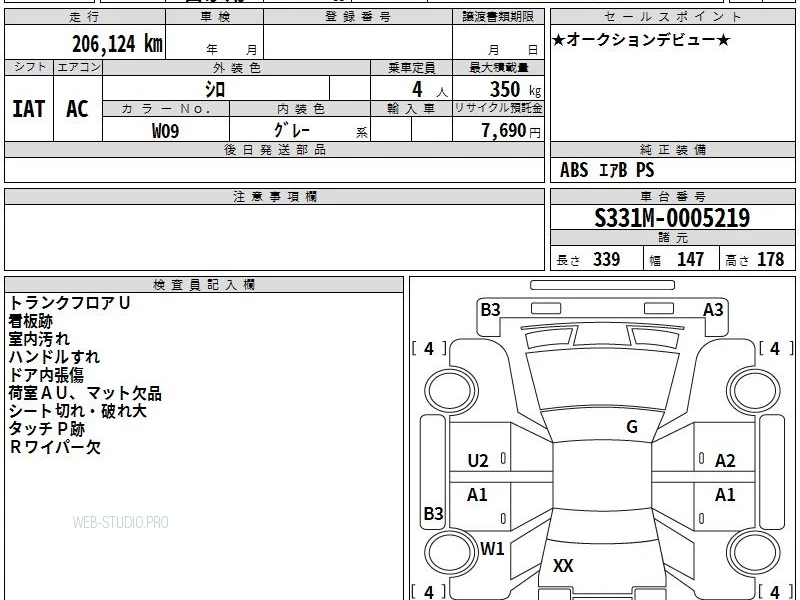Click the シフト header
The image size is (800, 600).
click(x=29, y=67)
